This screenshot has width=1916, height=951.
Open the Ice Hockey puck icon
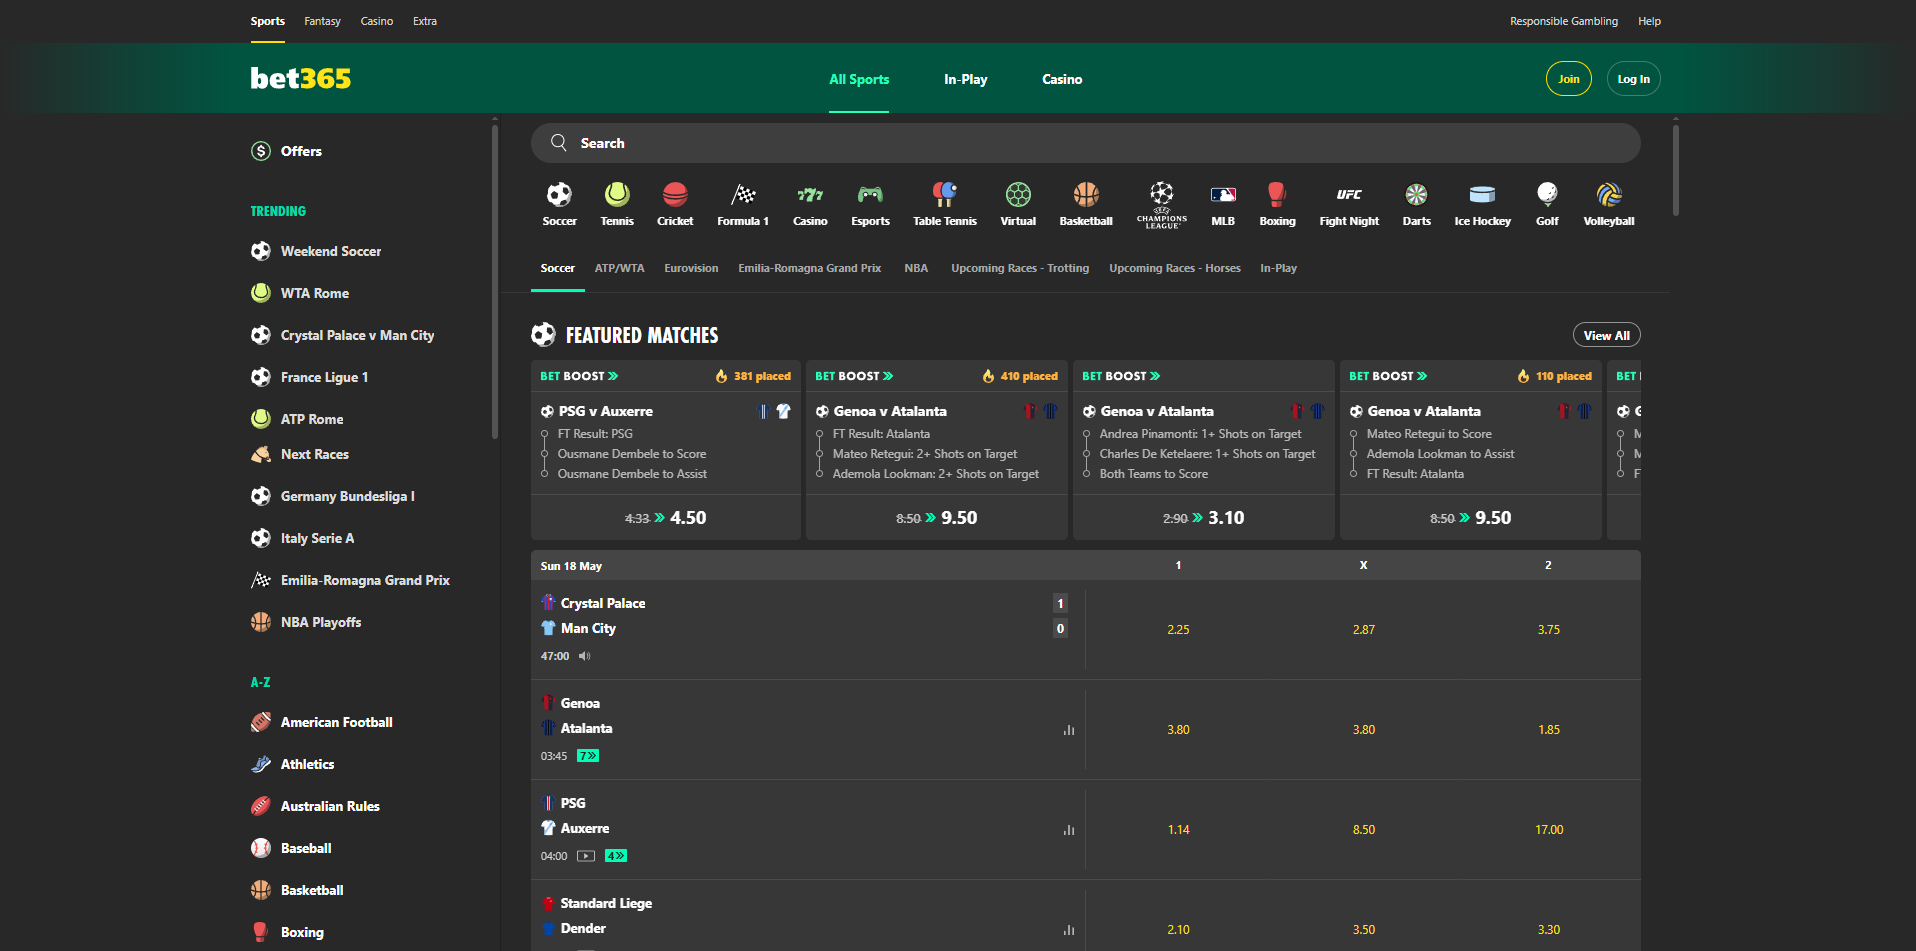pyautogui.click(x=1482, y=194)
